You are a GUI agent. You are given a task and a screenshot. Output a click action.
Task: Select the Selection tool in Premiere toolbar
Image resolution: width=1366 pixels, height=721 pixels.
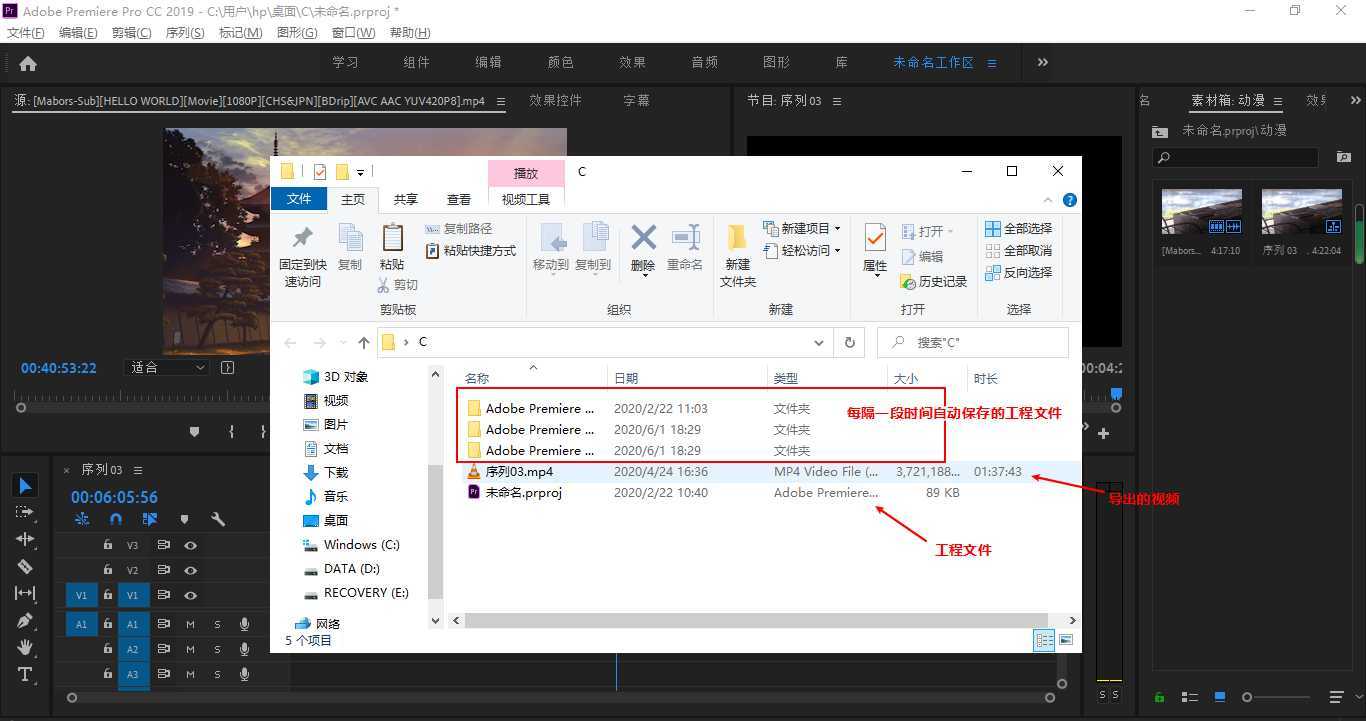(x=26, y=486)
